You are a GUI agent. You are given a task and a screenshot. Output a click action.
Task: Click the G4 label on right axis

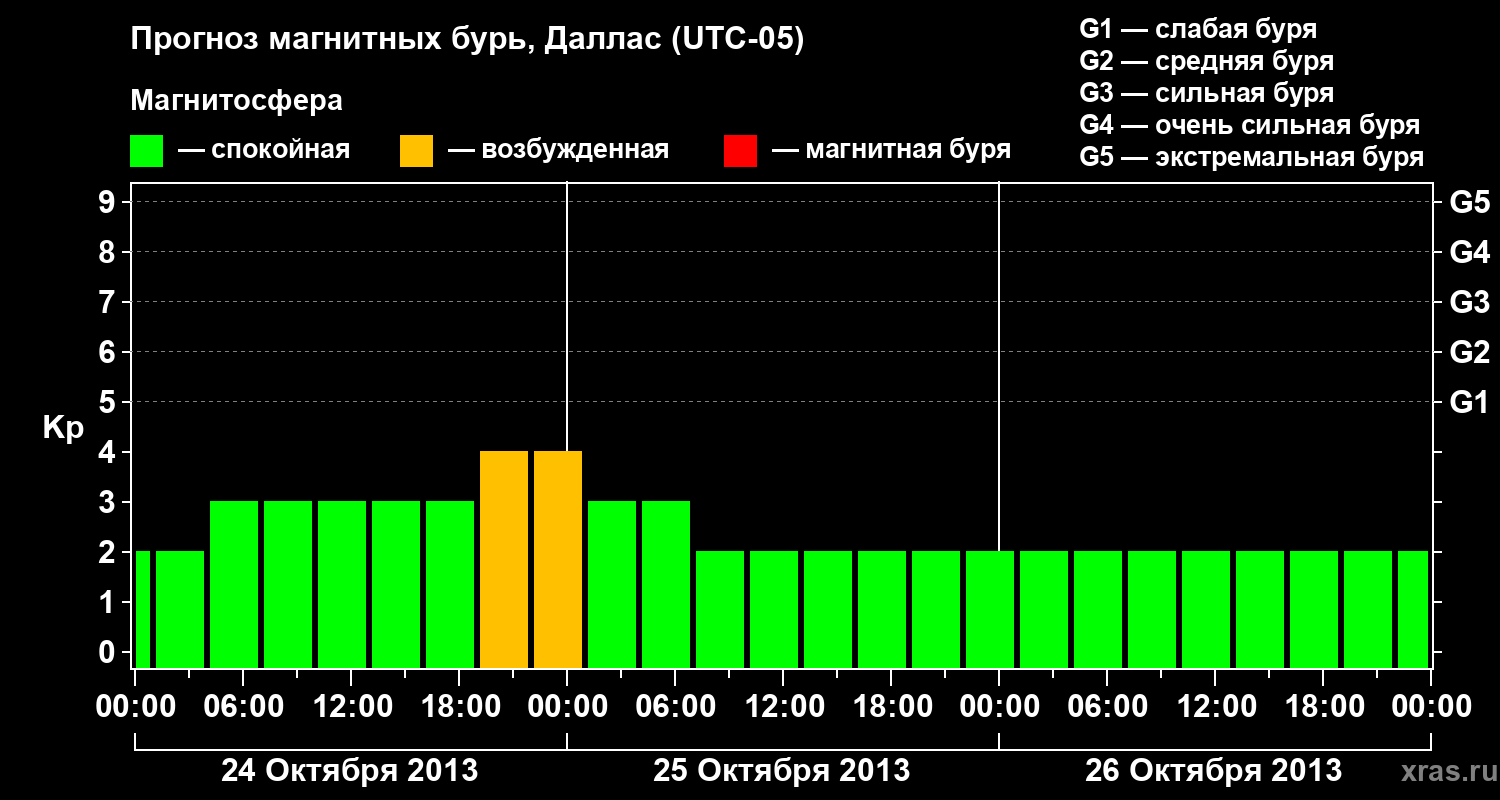[x=1469, y=252]
